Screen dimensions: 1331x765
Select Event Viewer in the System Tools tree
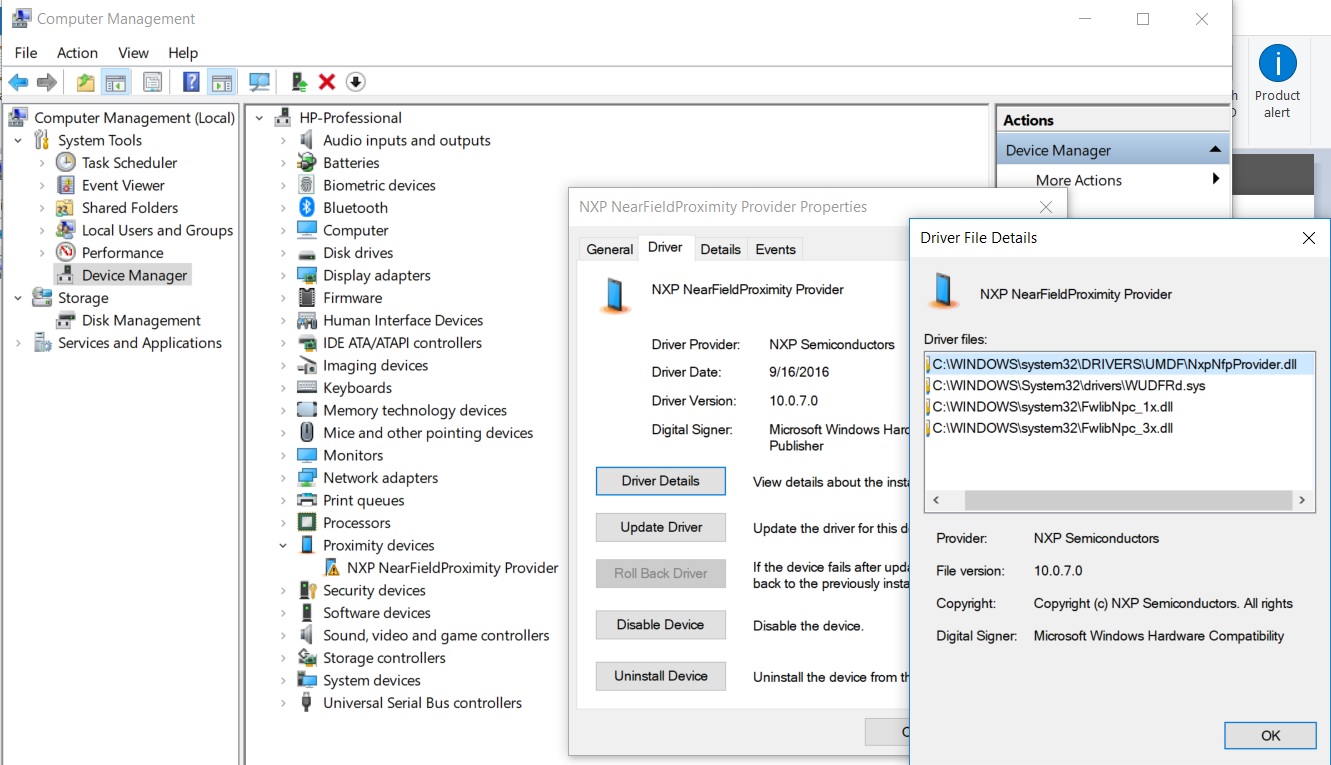pyautogui.click(x=123, y=185)
